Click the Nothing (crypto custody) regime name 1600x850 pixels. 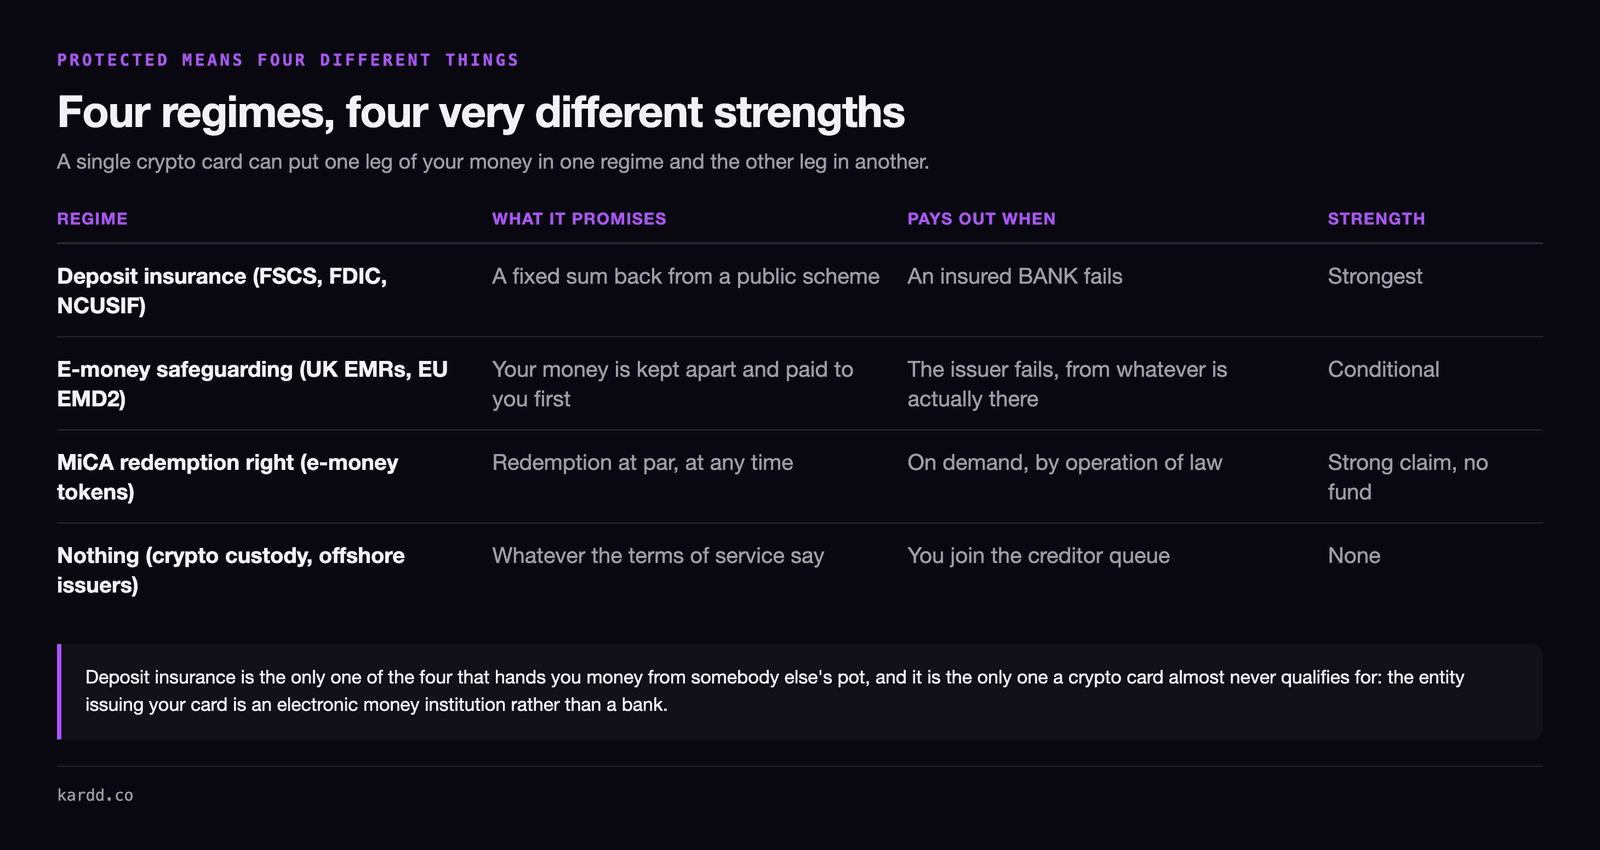(231, 569)
